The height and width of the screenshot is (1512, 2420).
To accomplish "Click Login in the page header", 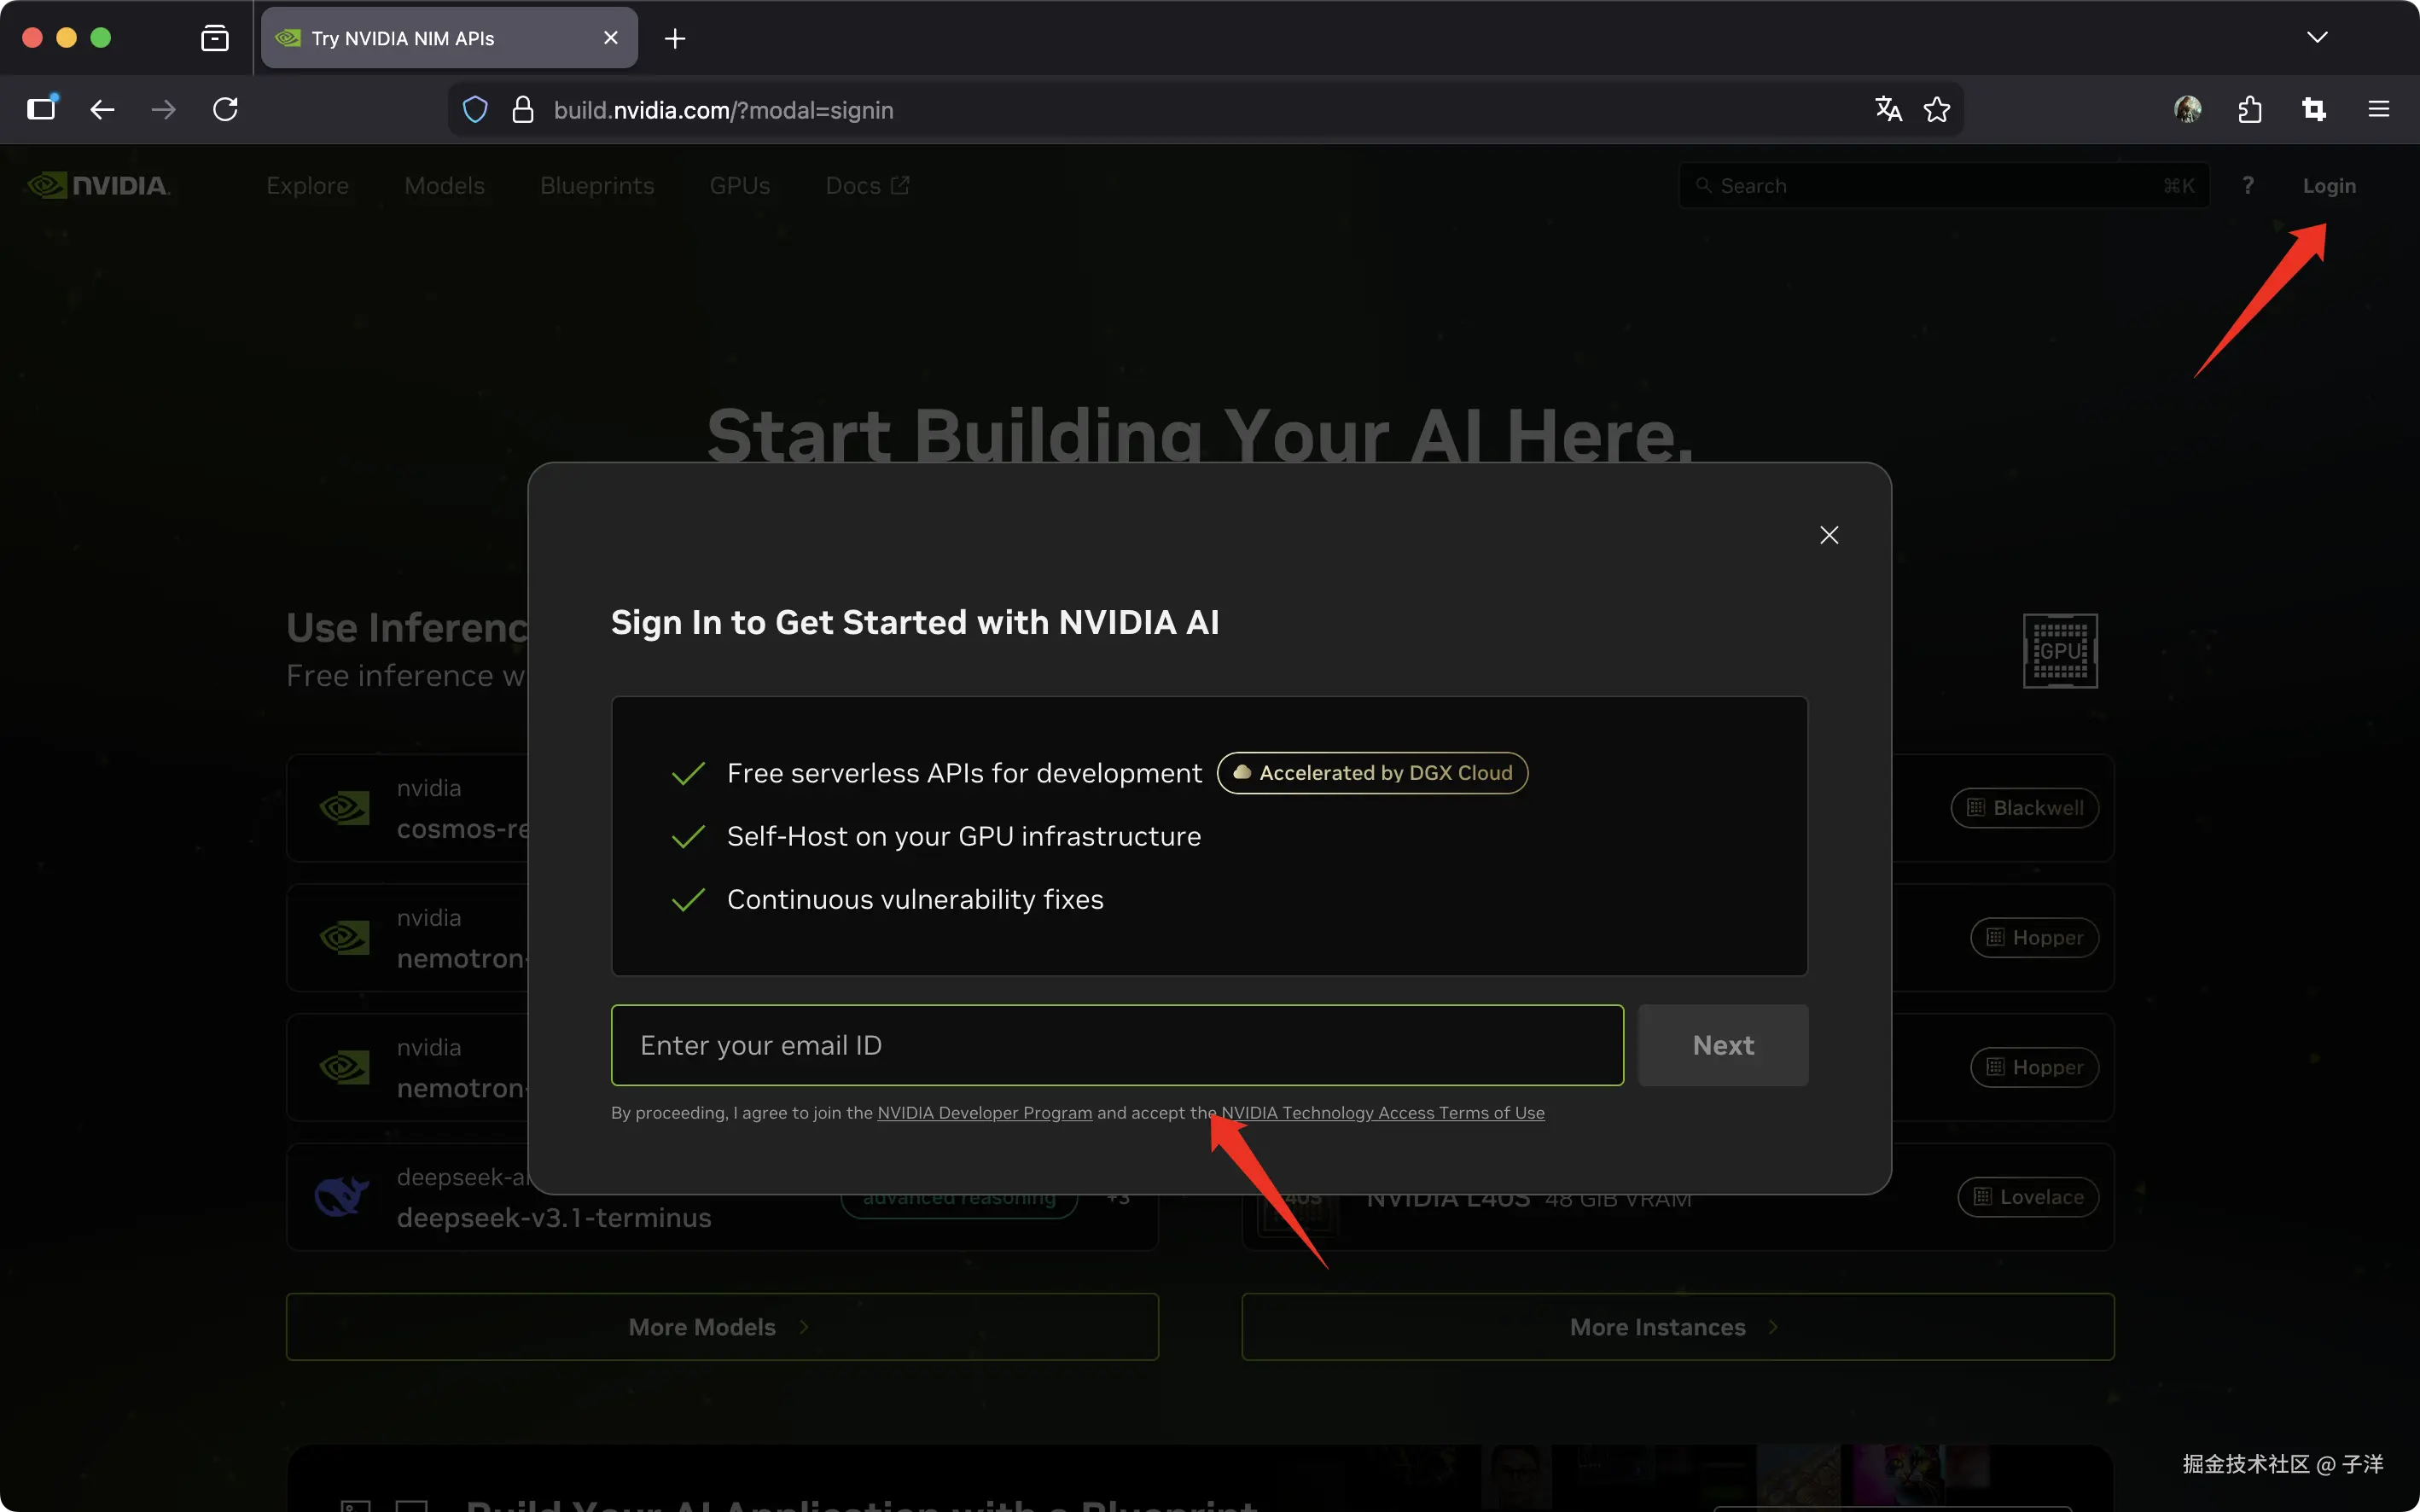I will pyautogui.click(x=2329, y=186).
